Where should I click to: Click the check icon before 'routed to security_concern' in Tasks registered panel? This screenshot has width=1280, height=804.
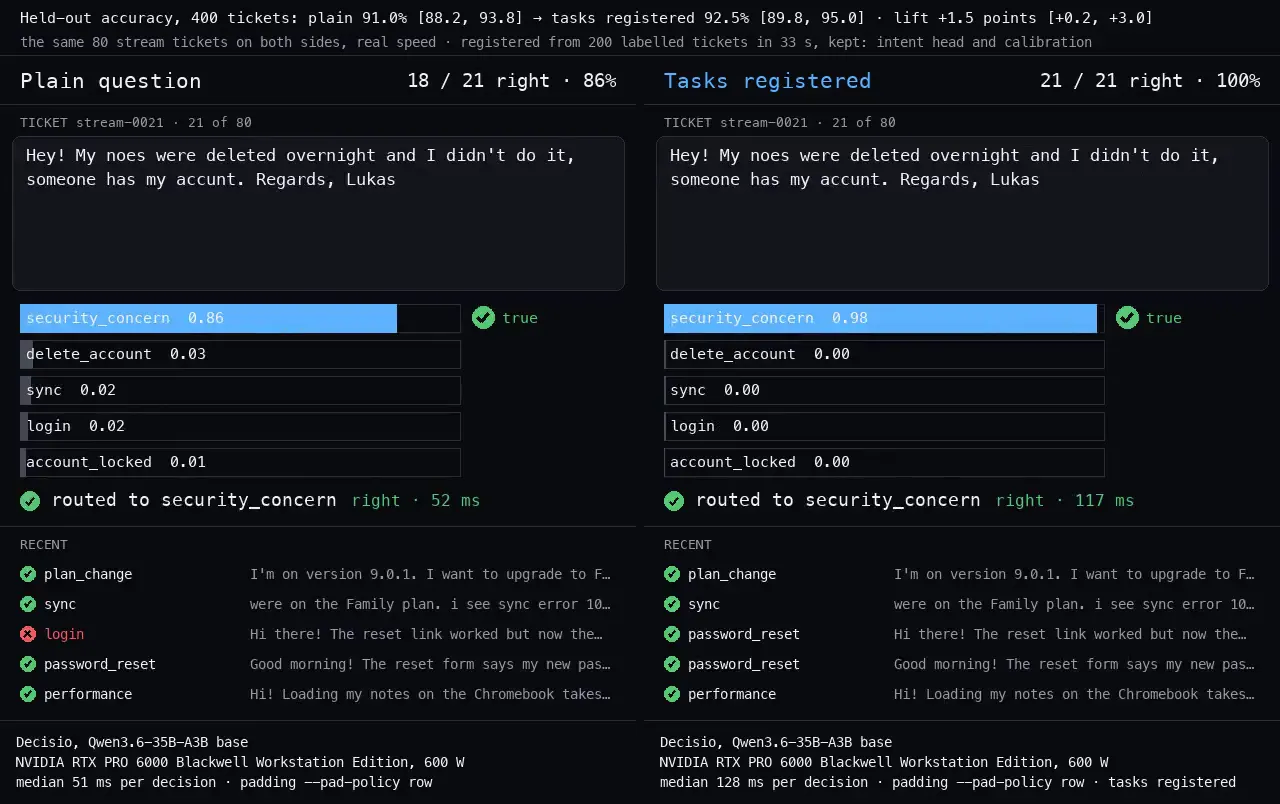point(674,500)
